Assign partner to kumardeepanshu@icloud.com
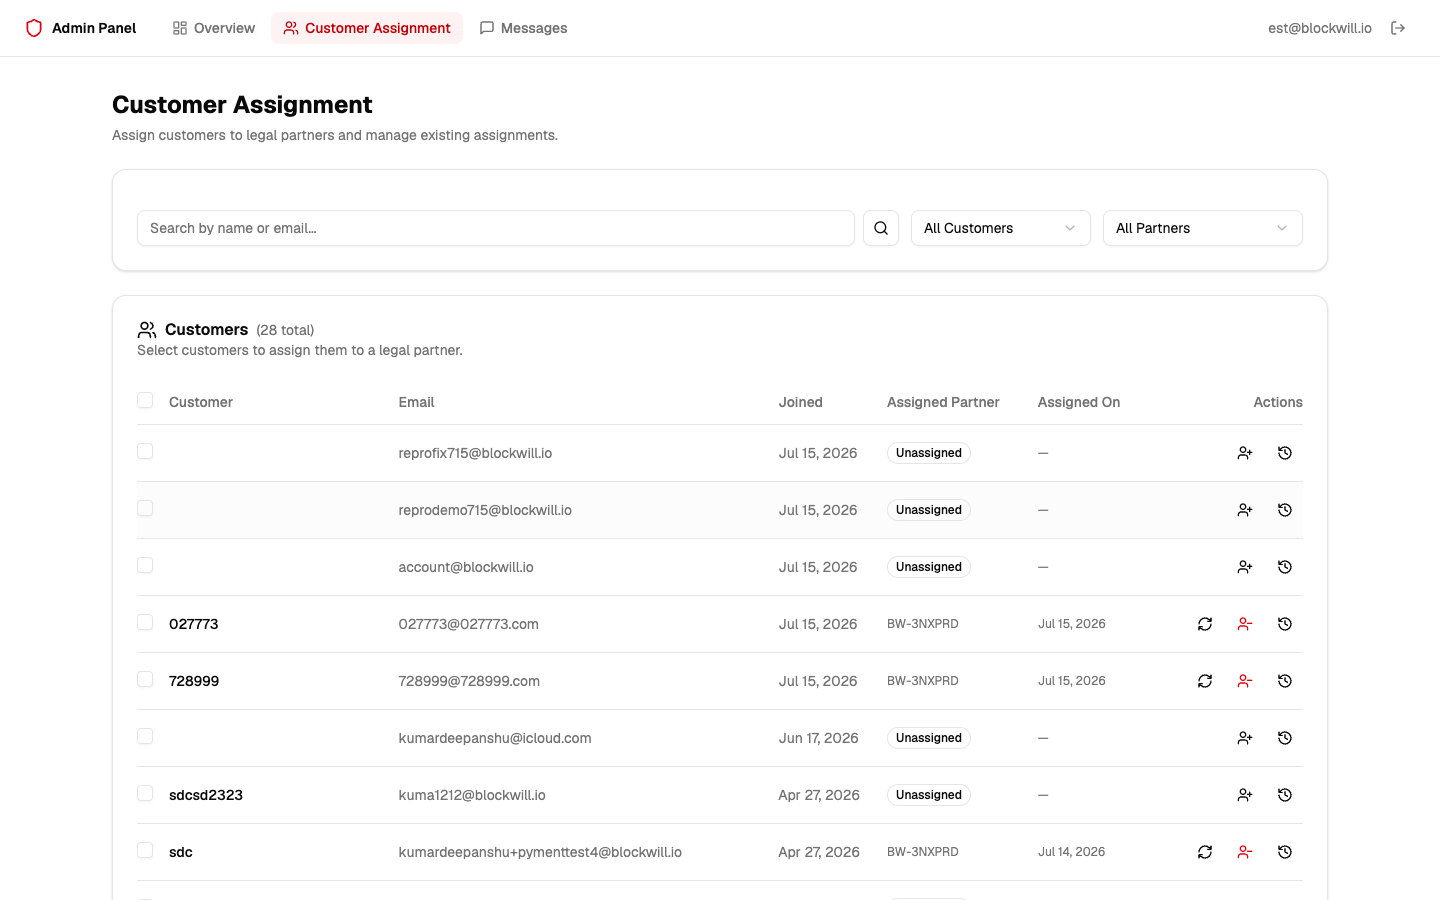Viewport: 1440px width, 900px height. [1245, 738]
